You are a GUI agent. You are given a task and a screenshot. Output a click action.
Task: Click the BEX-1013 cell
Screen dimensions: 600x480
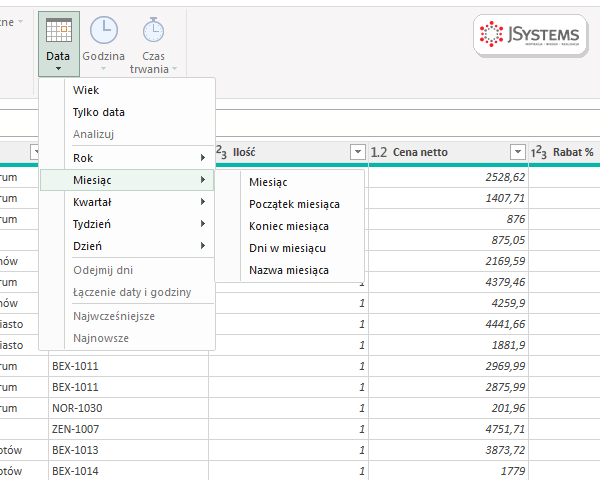[129, 451]
